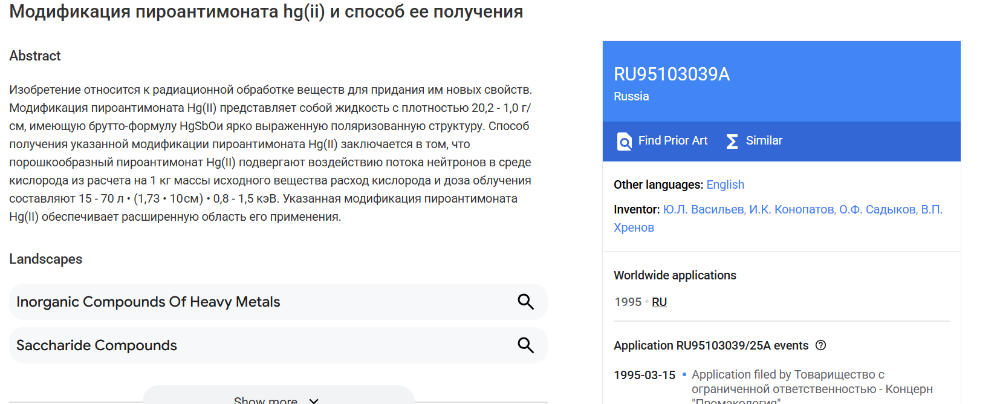
Task: Select the Saccharide Compounds landscape label
Action: pyautogui.click(x=97, y=346)
